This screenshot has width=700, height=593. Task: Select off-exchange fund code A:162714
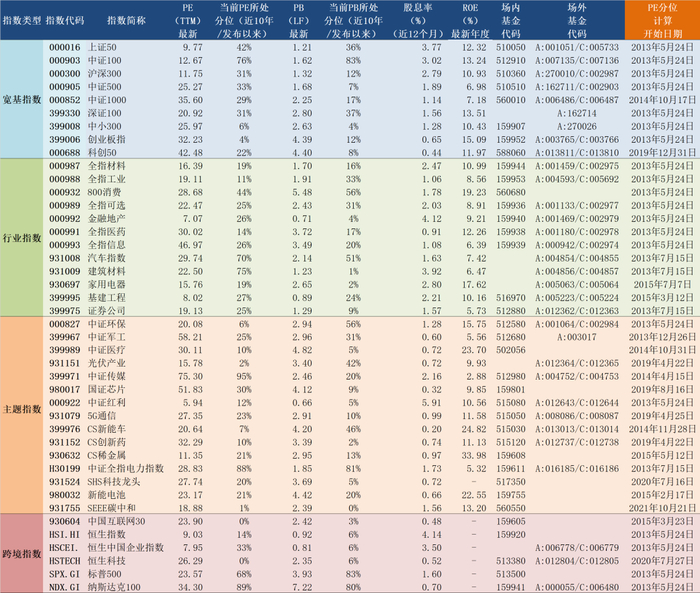click(x=577, y=113)
